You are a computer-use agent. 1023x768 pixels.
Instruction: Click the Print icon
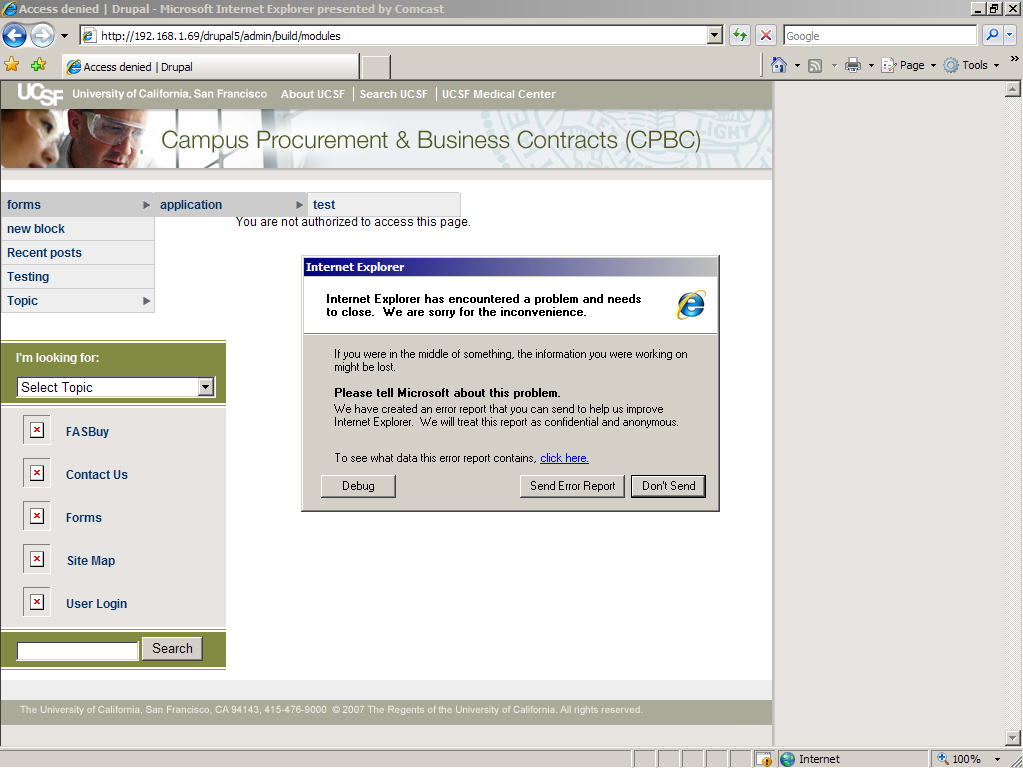[x=853, y=65]
